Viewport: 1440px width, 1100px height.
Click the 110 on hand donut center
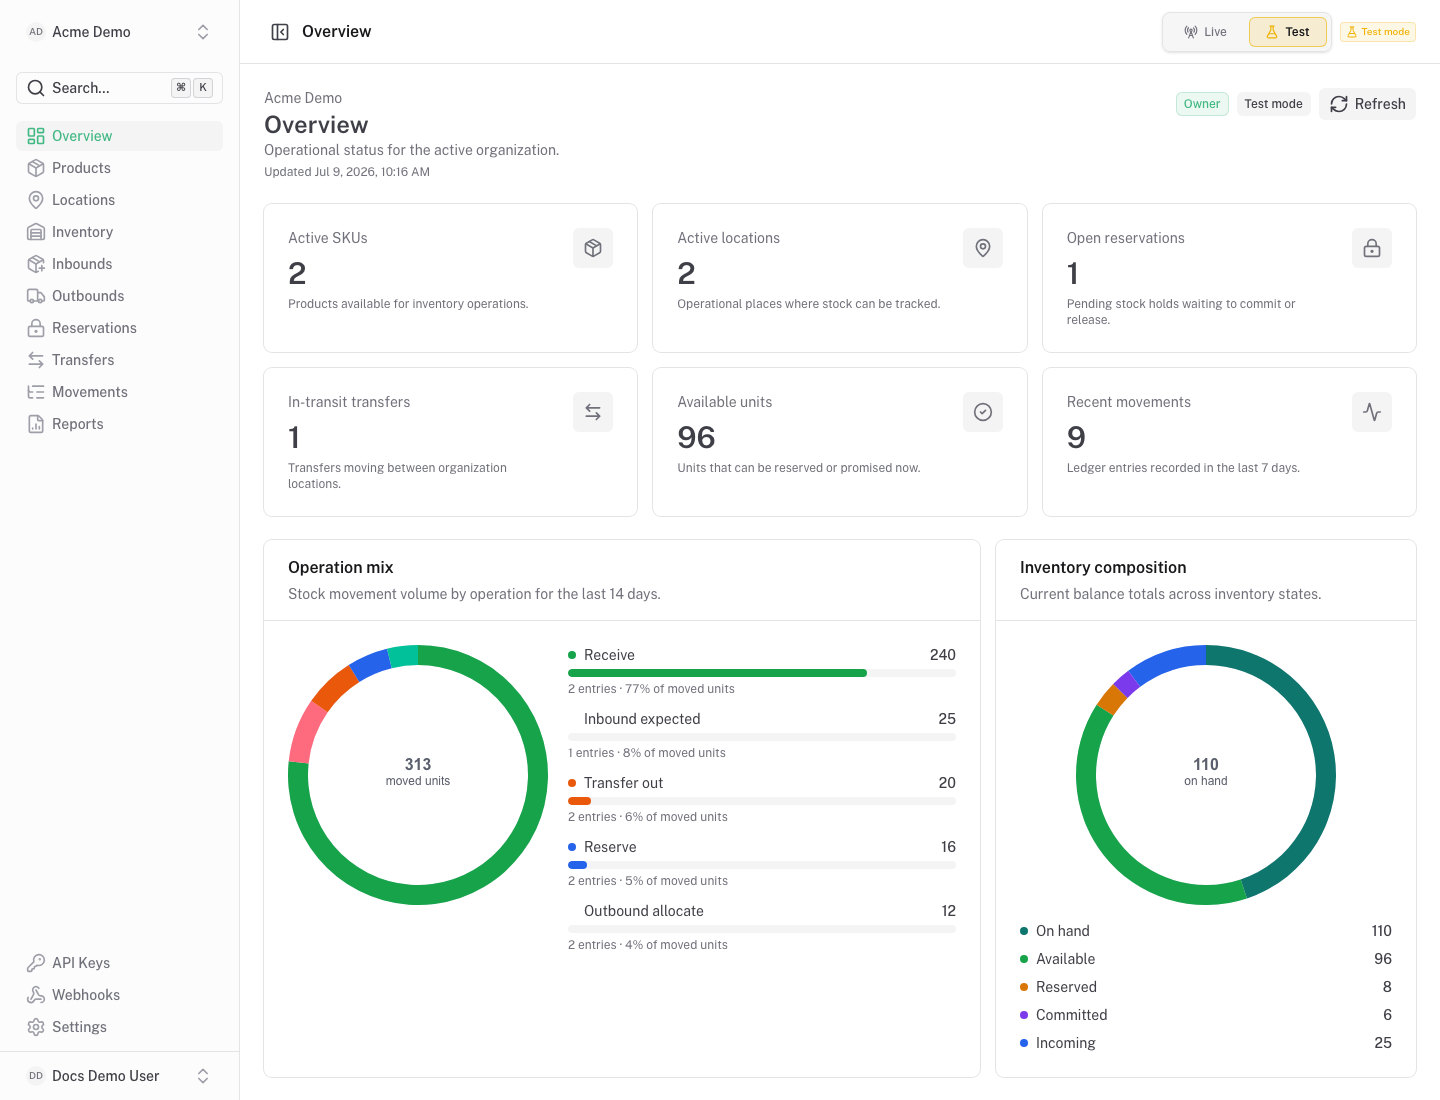(x=1206, y=771)
